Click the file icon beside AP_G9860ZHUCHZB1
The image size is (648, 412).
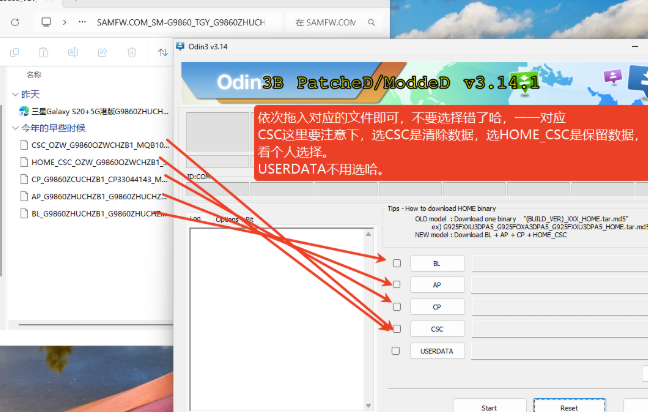[24, 197]
